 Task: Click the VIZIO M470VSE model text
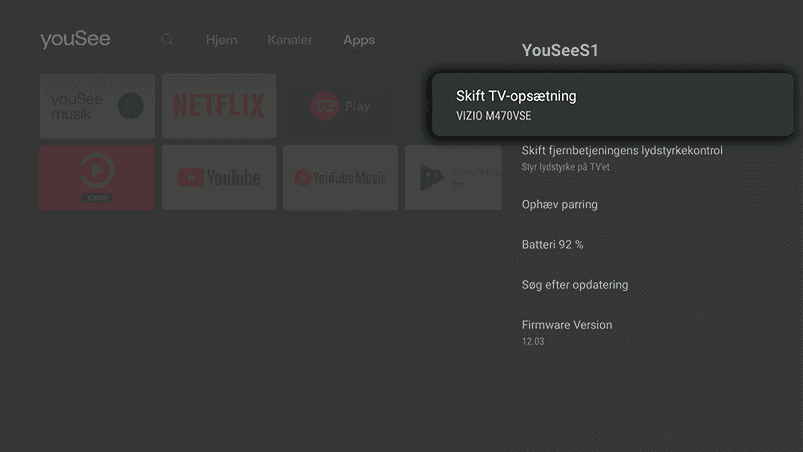click(x=494, y=116)
